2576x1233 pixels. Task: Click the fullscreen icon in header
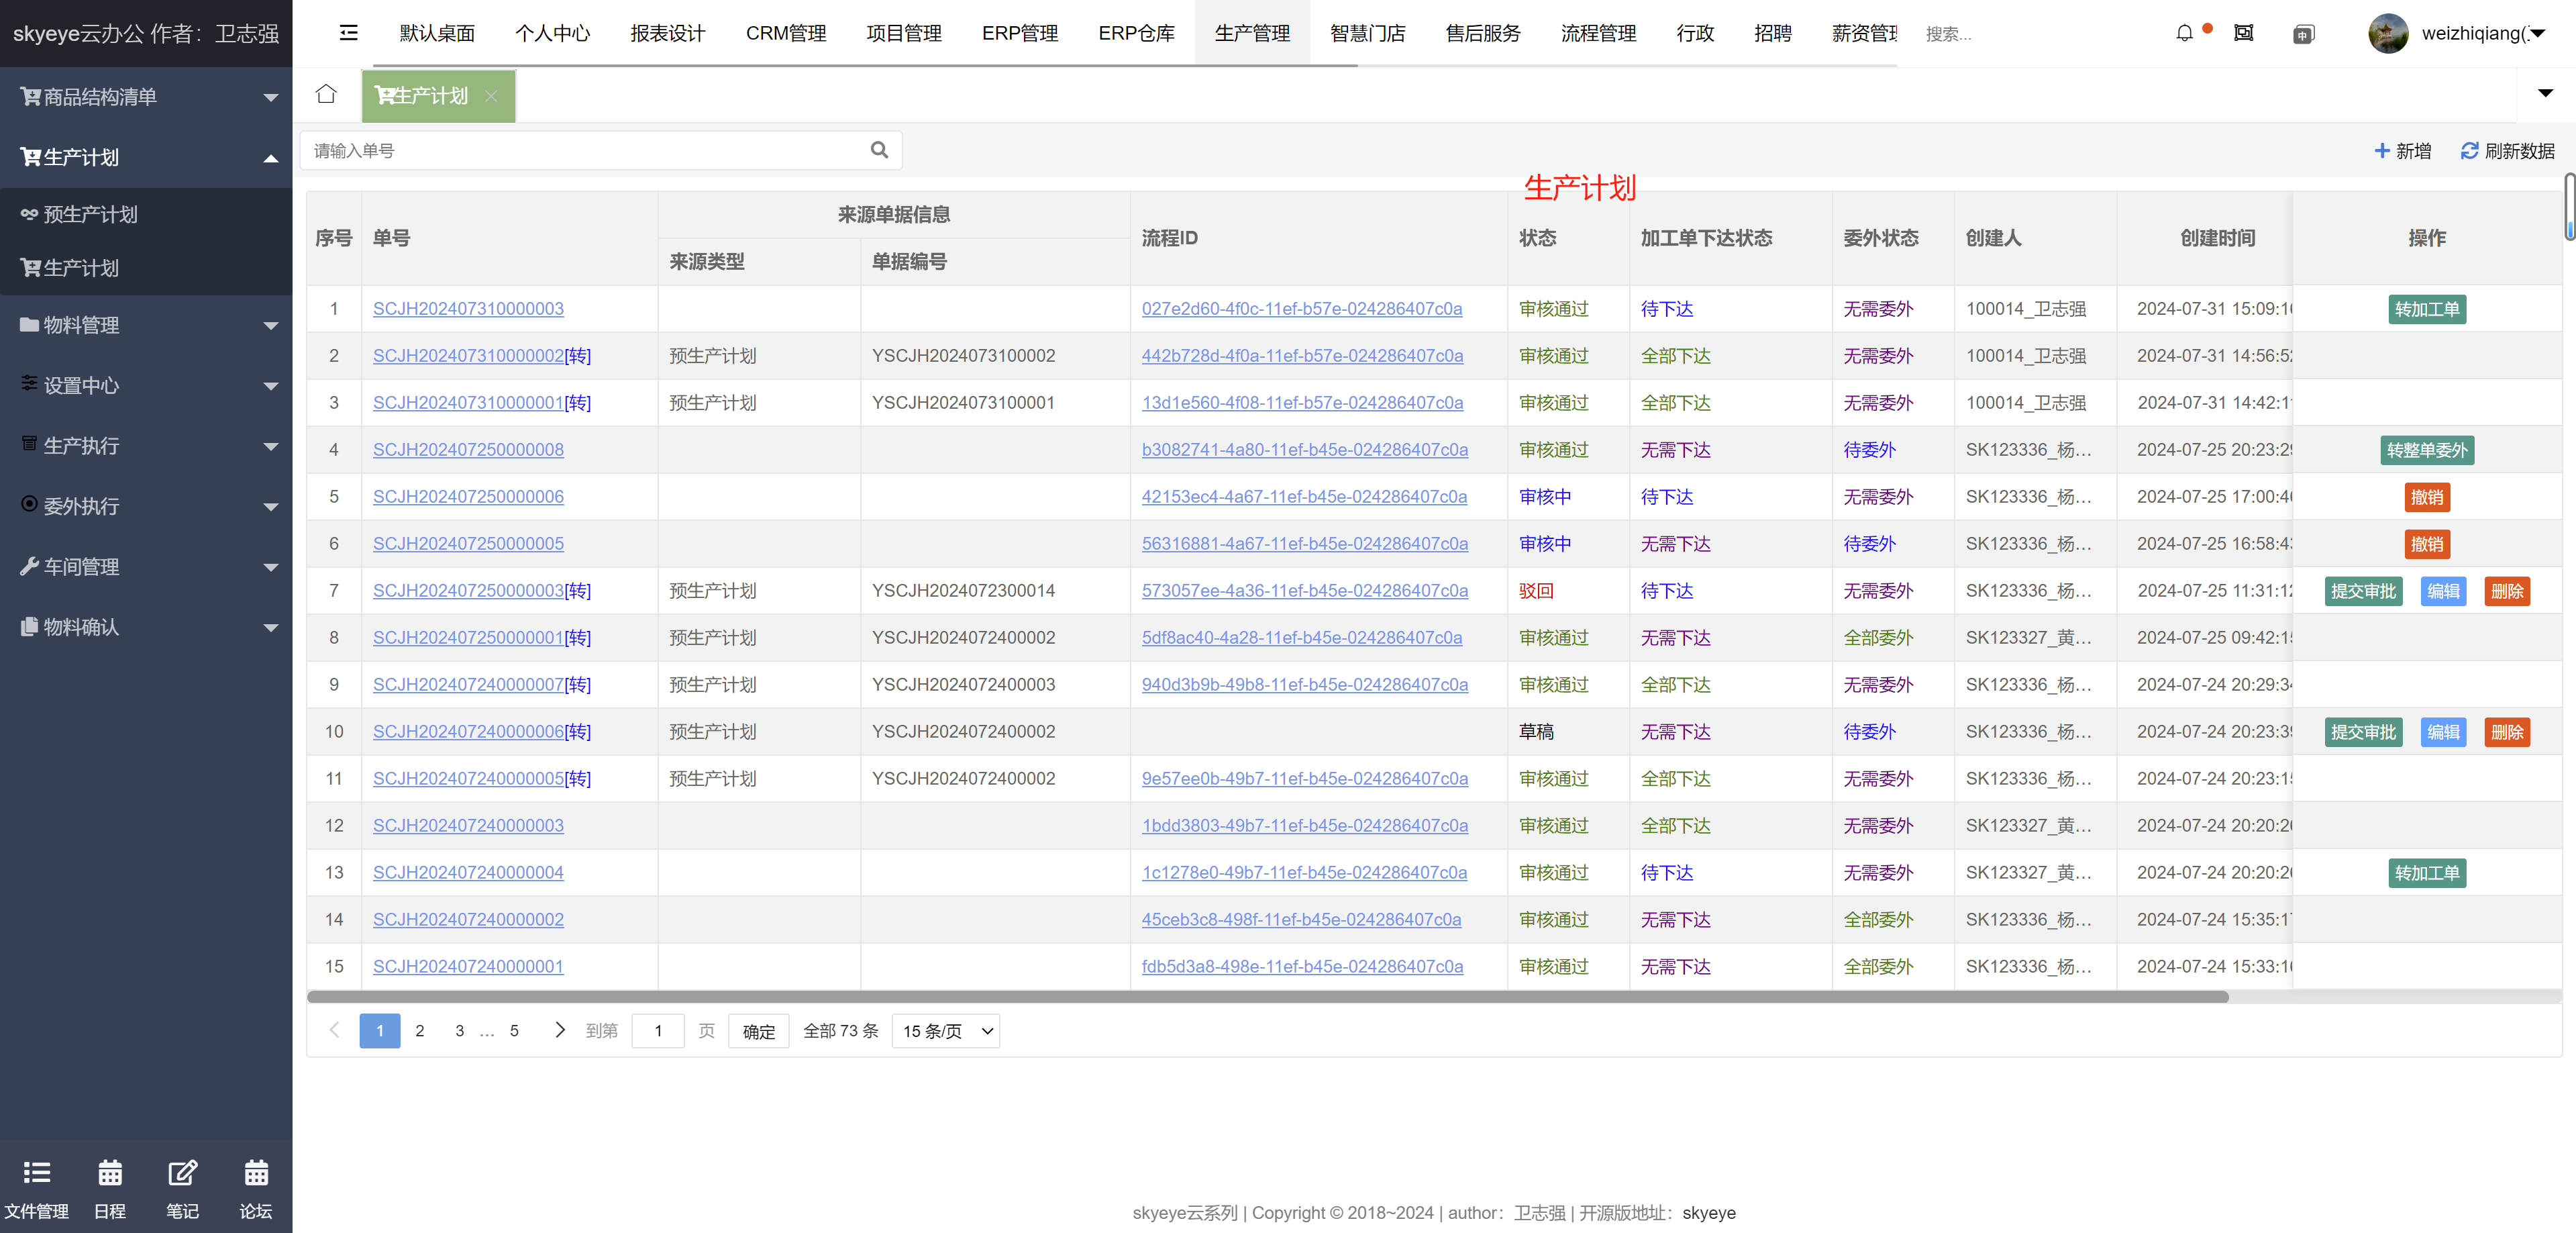coord(2243,33)
